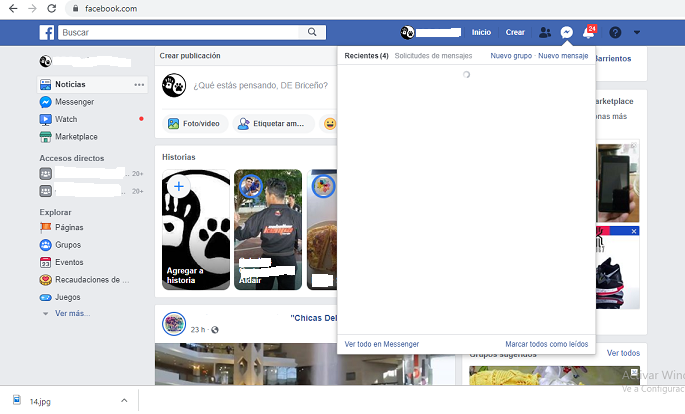The width and height of the screenshot is (685, 414).
Task: Open notifications bell with 24 badge
Action: pyautogui.click(x=588, y=32)
